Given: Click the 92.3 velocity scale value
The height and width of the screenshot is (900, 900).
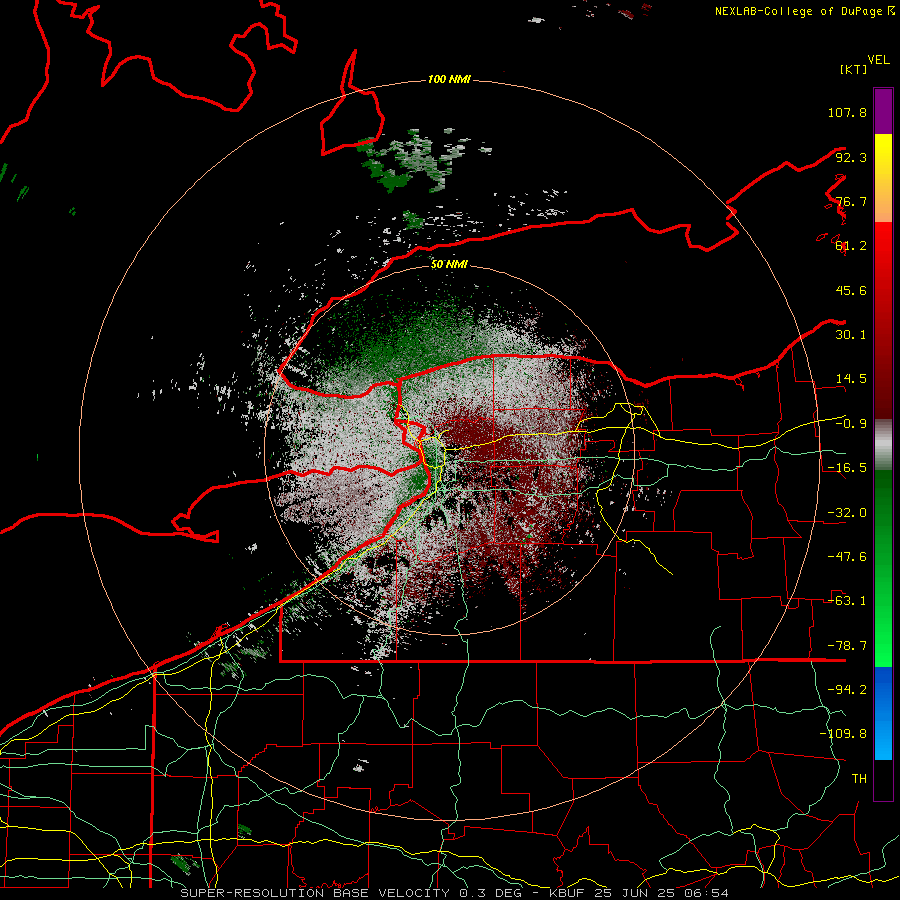Looking at the screenshot, I should click(x=851, y=157).
